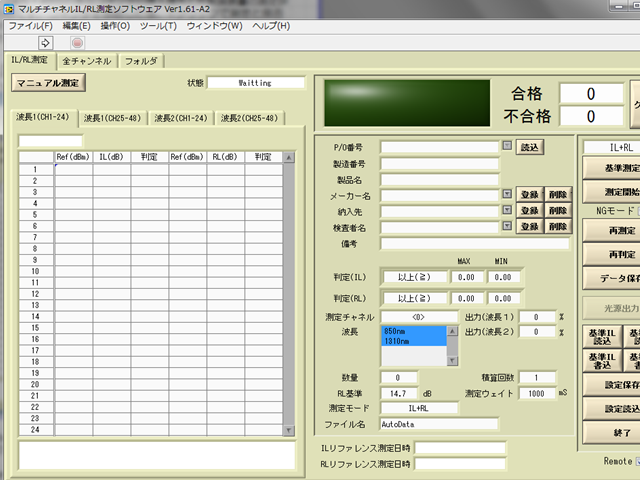Click 登録 button in the 検査者名 row
The width and height of the screenshot is (640, 480).
(530, 227)
